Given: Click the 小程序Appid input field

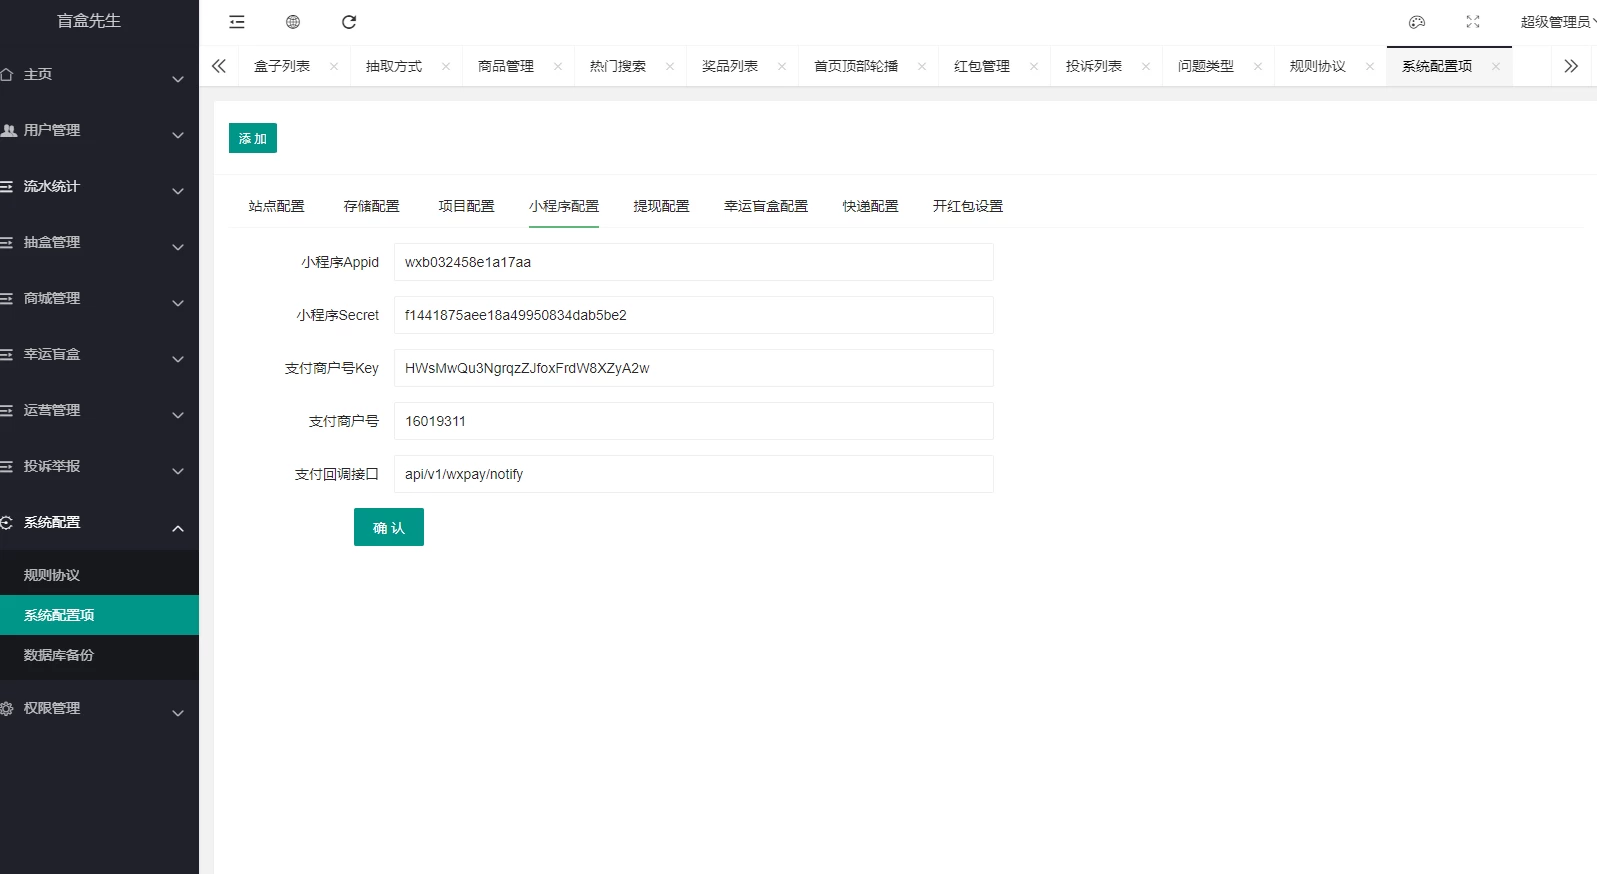Looking at the screenshot, I should pos(693,263).
